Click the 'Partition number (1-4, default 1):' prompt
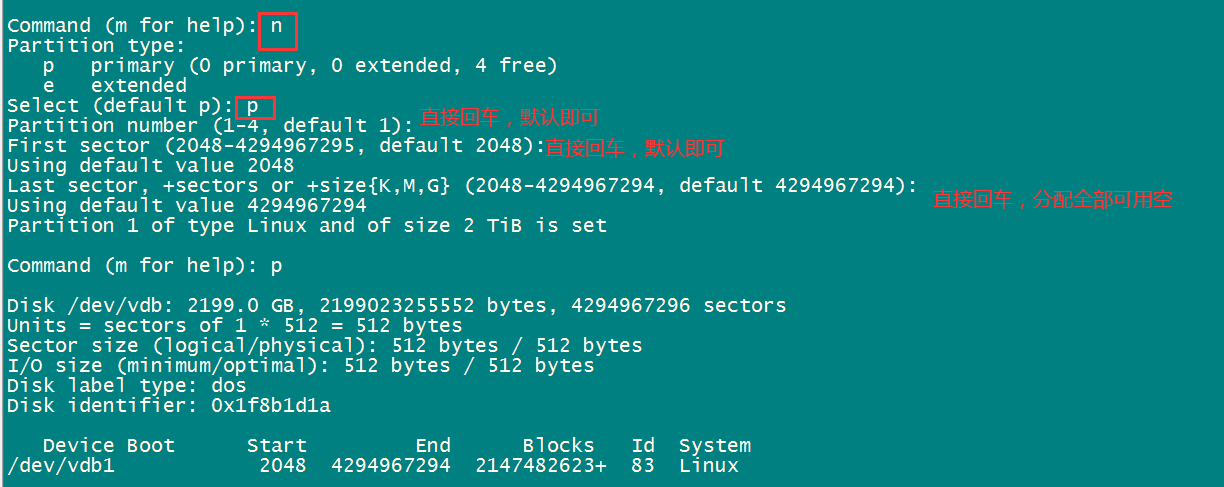This screenshot has width=1224, height=487. coord(210,126)
